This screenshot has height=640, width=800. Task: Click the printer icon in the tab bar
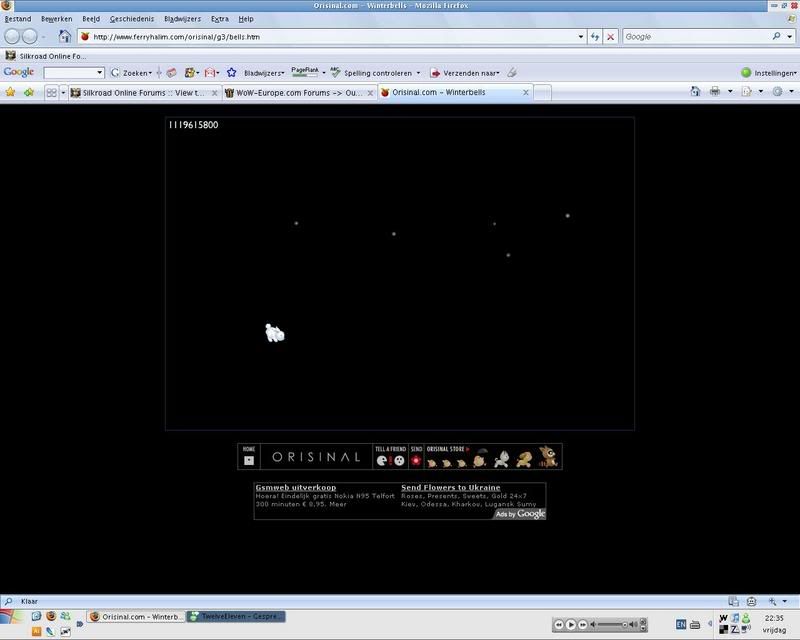tap(715, 91)
